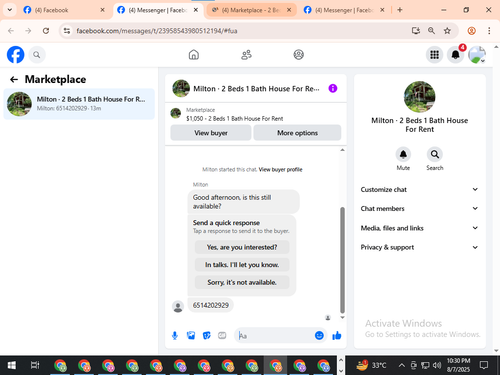Send quick reply 'Sorry, it's not available.'
The image size is (500, 375).
(242, 282)
